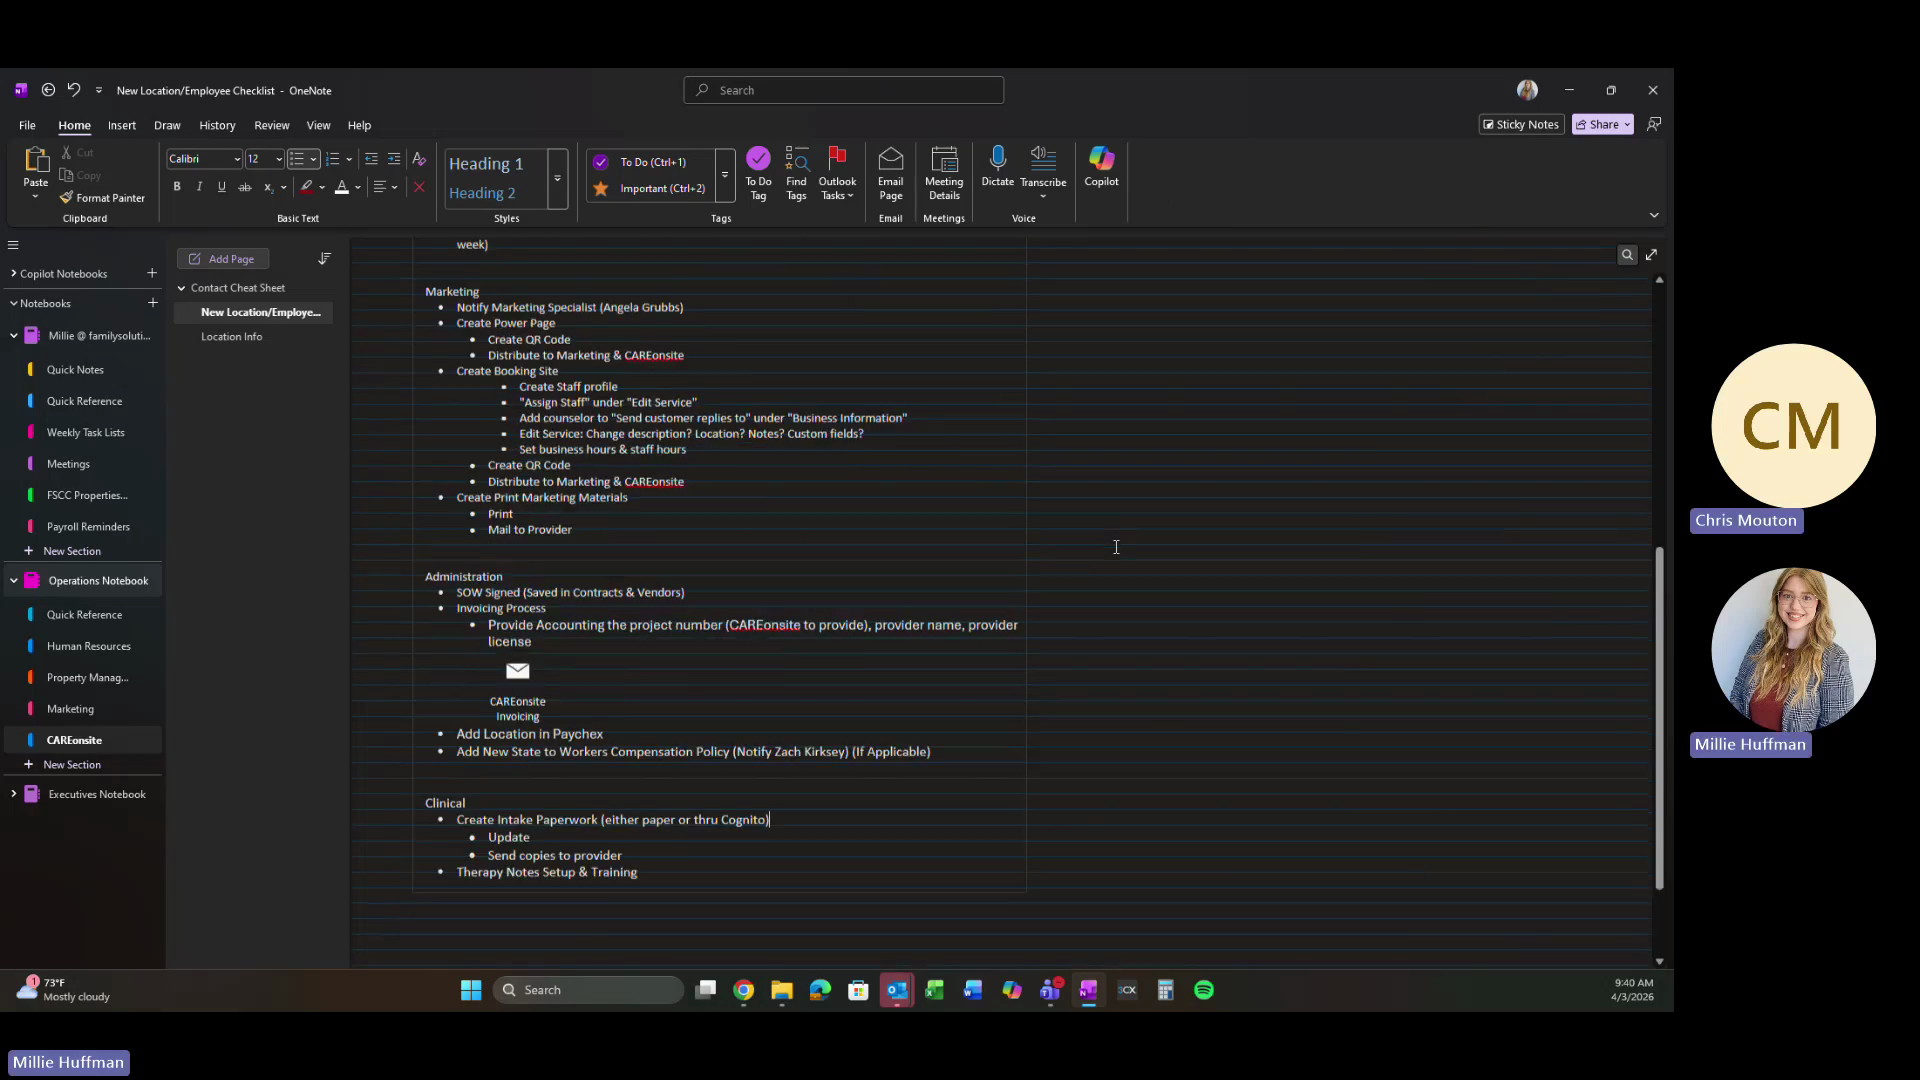
Task: Open Outlook Tasks flag menu
Action: pos(837,173)
